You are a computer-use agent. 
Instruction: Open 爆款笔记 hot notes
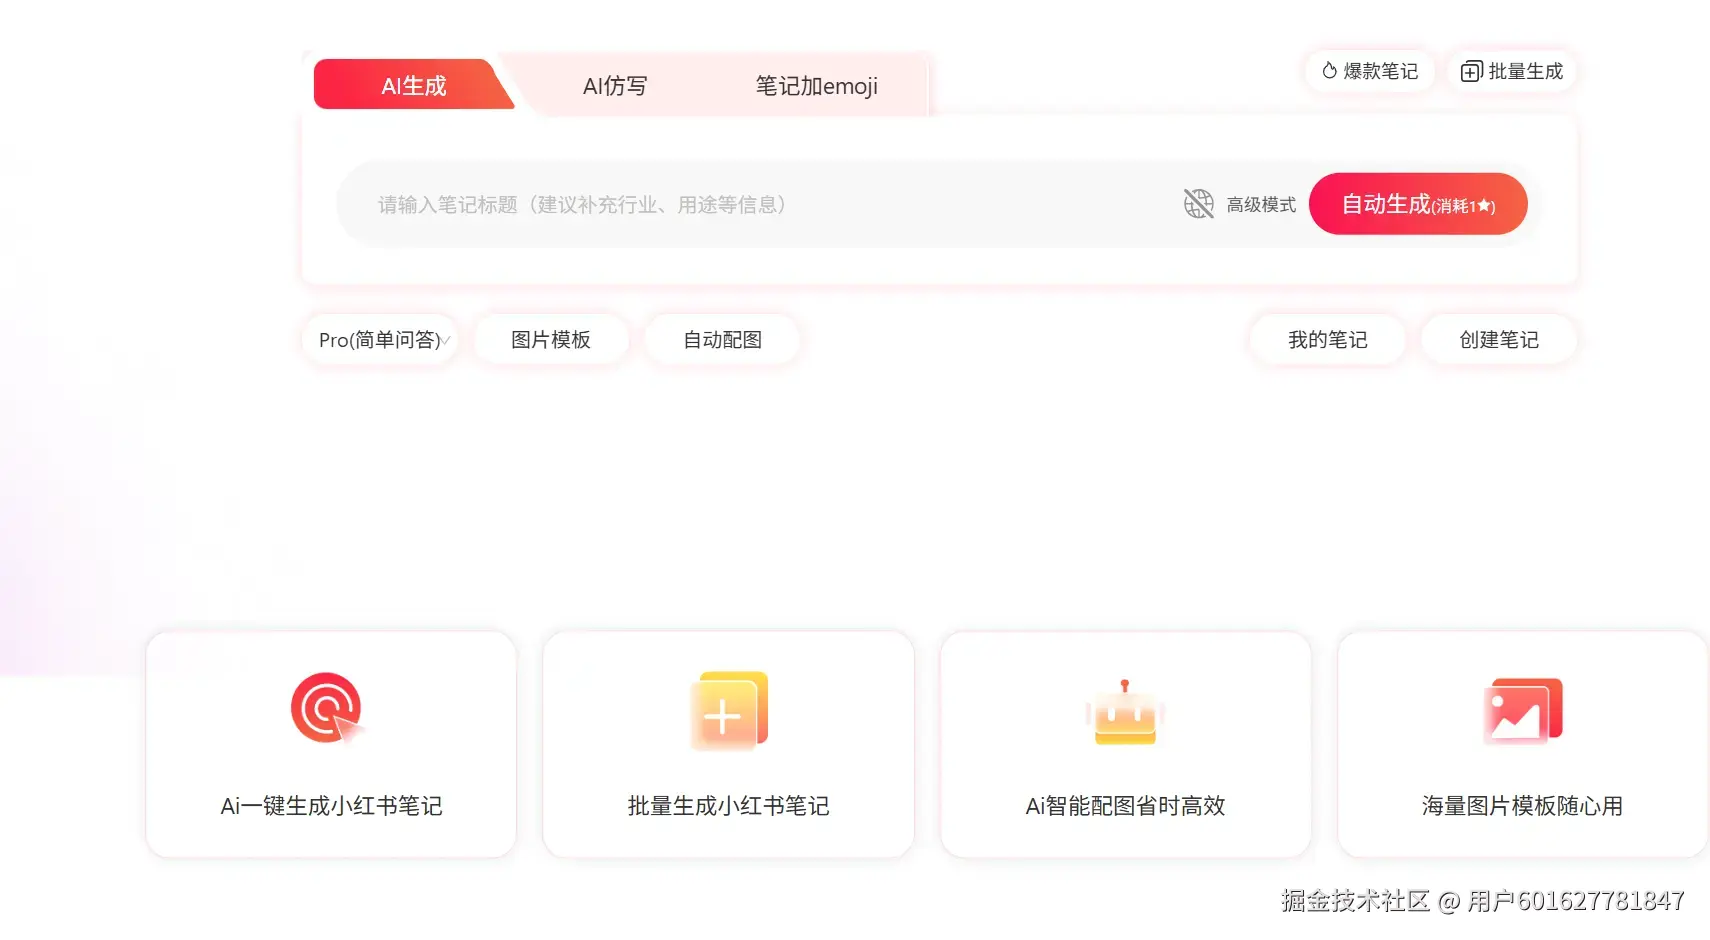(1369, 71)
